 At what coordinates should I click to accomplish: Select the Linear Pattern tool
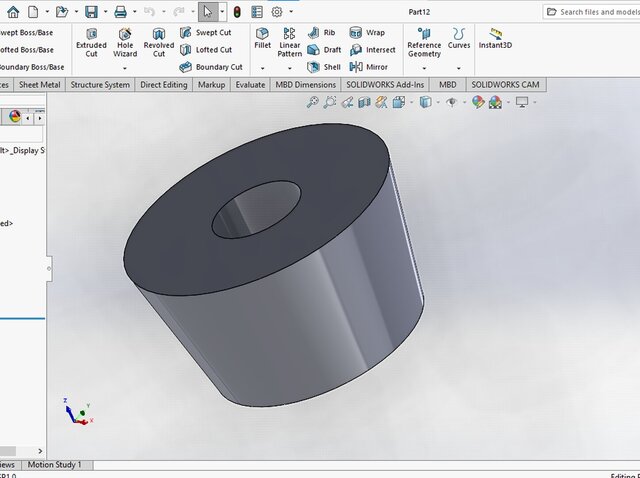pyautogui.click(x=290, y=42)
